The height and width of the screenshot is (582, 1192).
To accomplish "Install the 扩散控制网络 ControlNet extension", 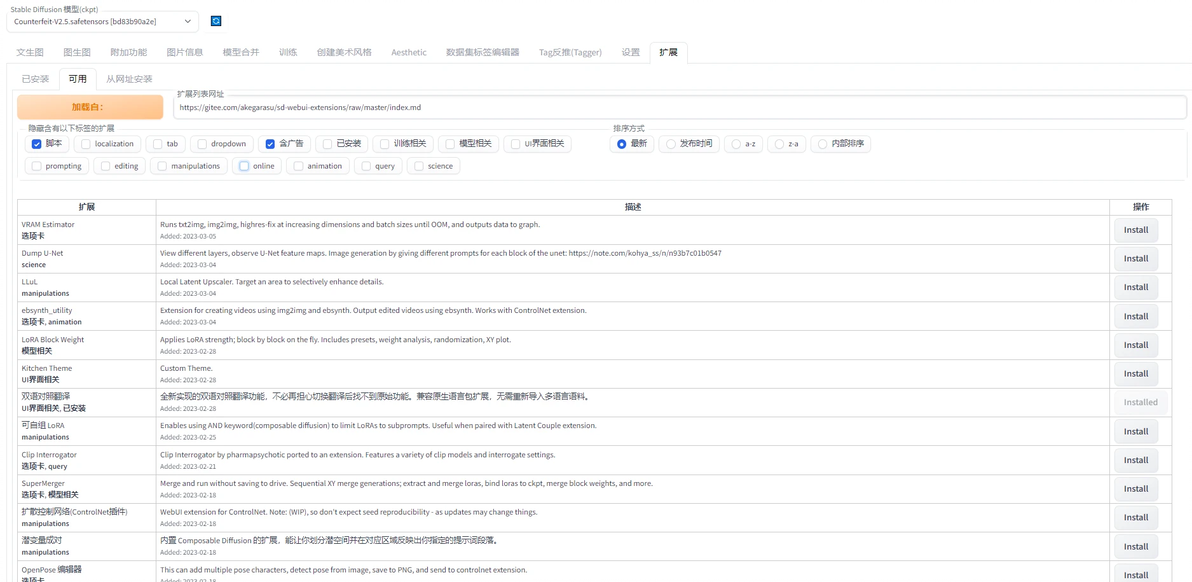I will (x=1136, y=517).
